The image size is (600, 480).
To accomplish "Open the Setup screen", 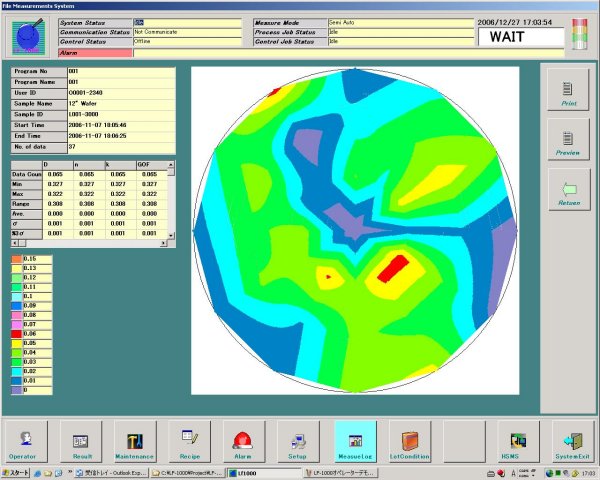I will [298, 441].
